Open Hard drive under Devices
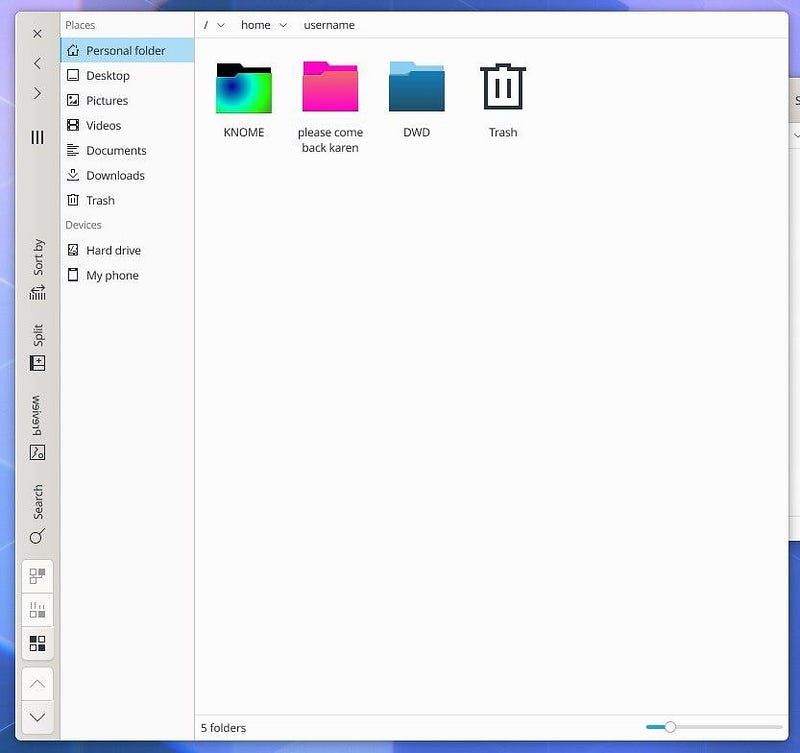 click(x=127, y=250)
